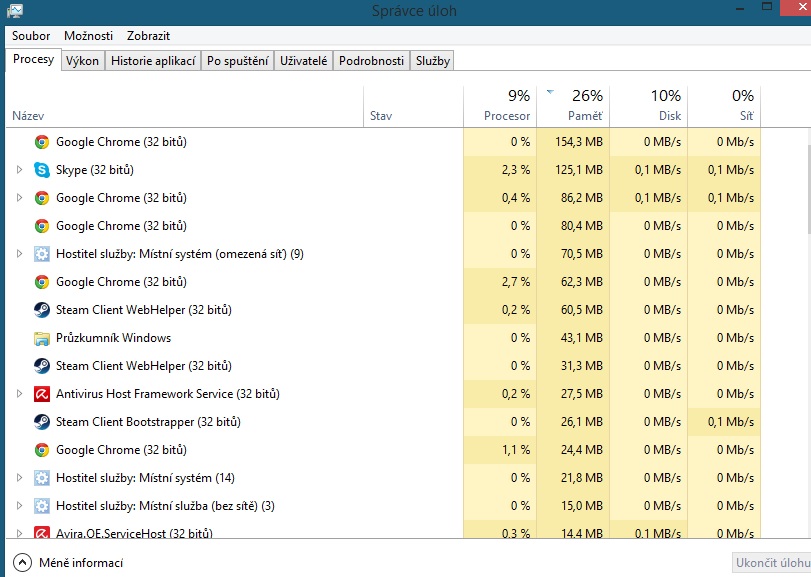This screenshot has width=811, height=577.
Task: Click the 154,3 MB memory value
Action: 579,142
